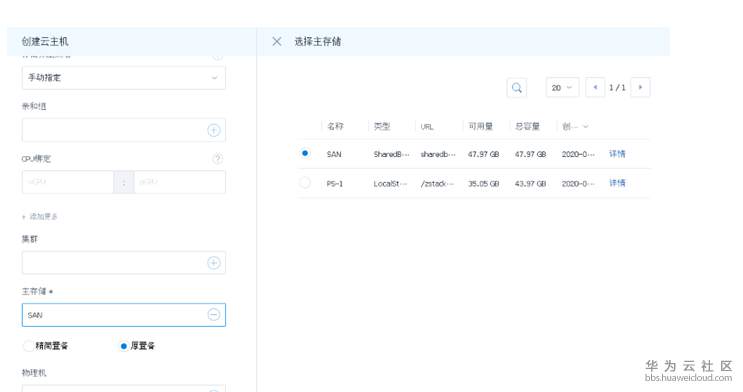The height and width of the screenshot is (392, 743).
Task: Click the pCPU input field
Action: 180,182
